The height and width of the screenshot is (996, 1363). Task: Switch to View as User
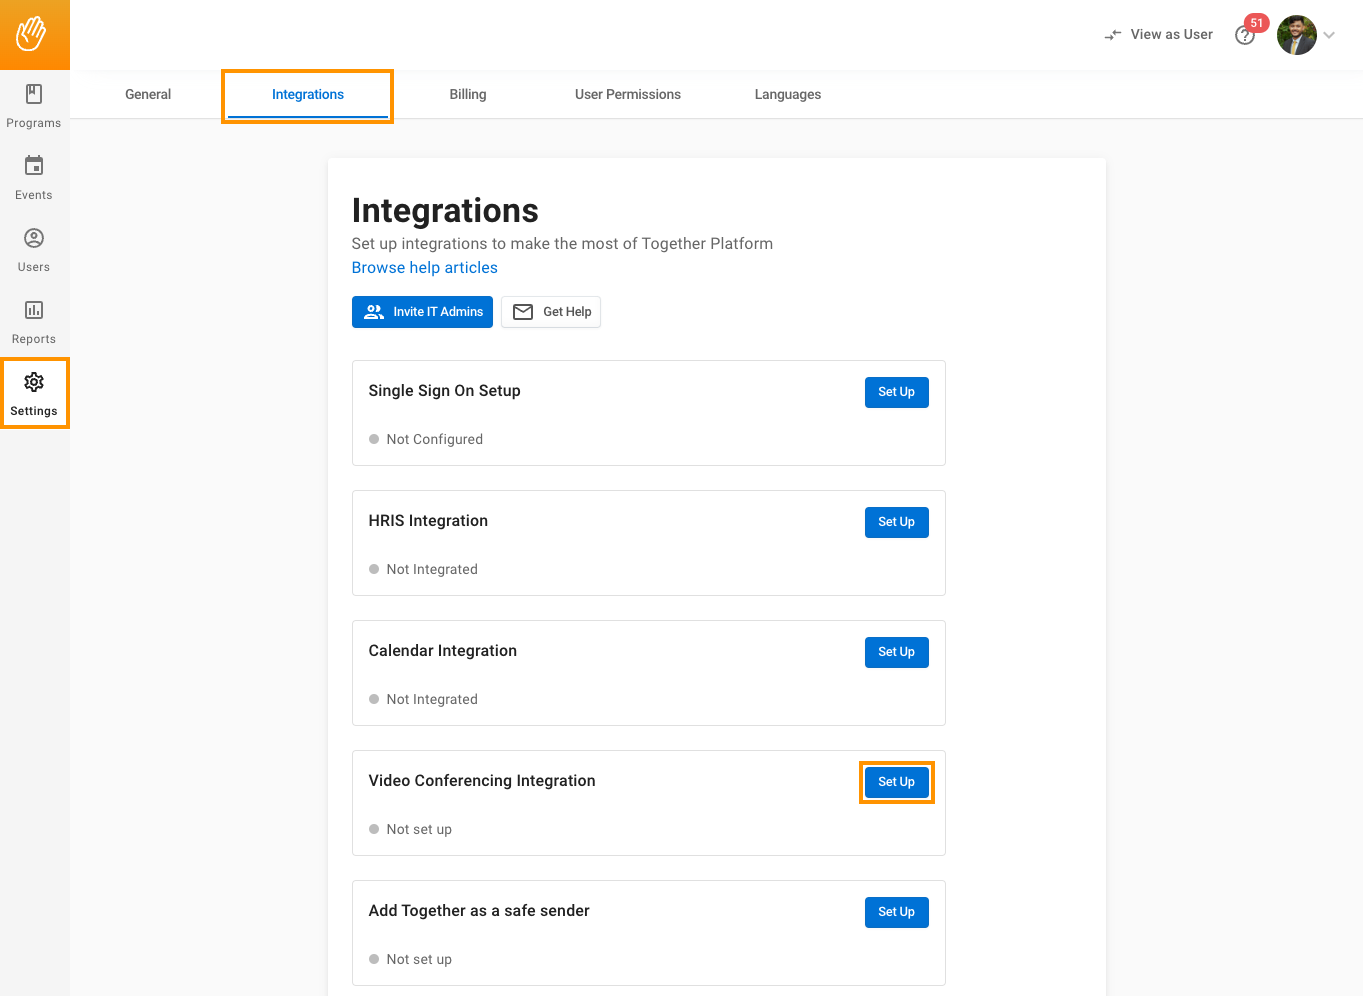coord(1159,35)
